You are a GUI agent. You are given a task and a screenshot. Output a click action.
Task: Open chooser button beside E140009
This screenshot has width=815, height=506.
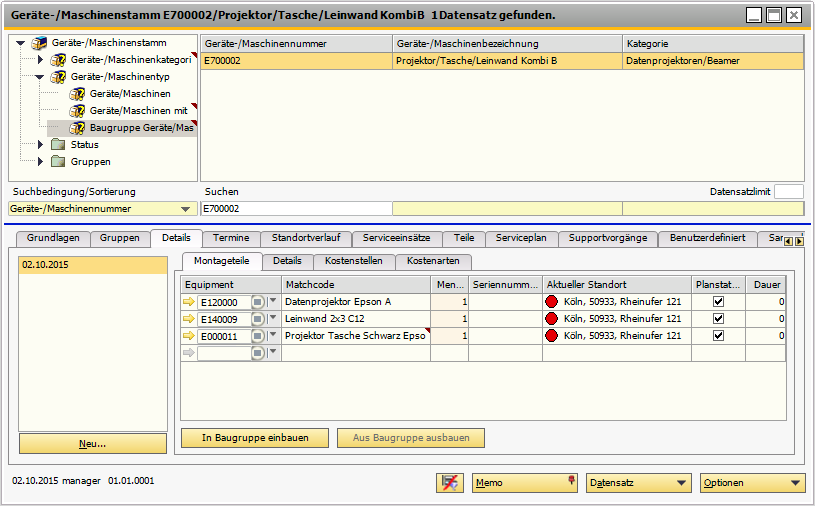[257, 319]
